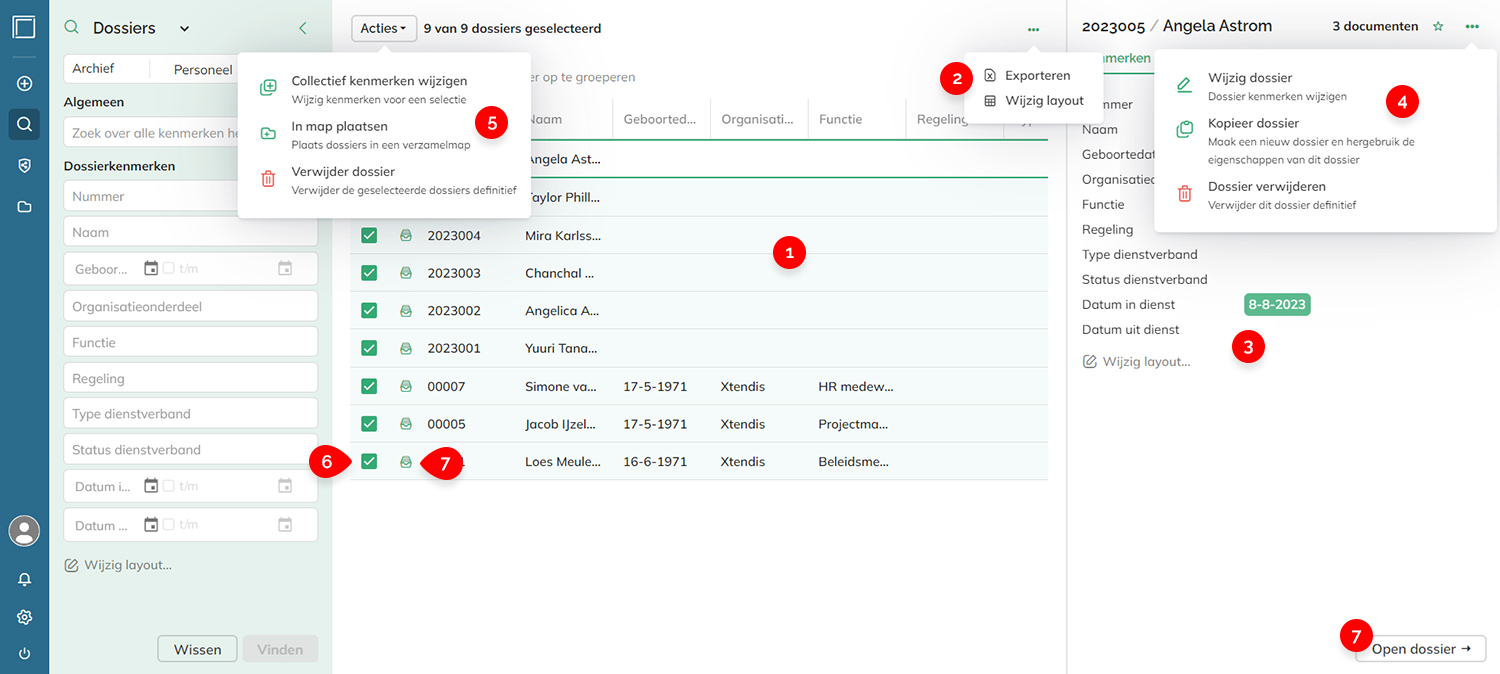Focus the Type dienstverband search field
This screenshot has height=674, width=1500.
(x=190, y=414)
